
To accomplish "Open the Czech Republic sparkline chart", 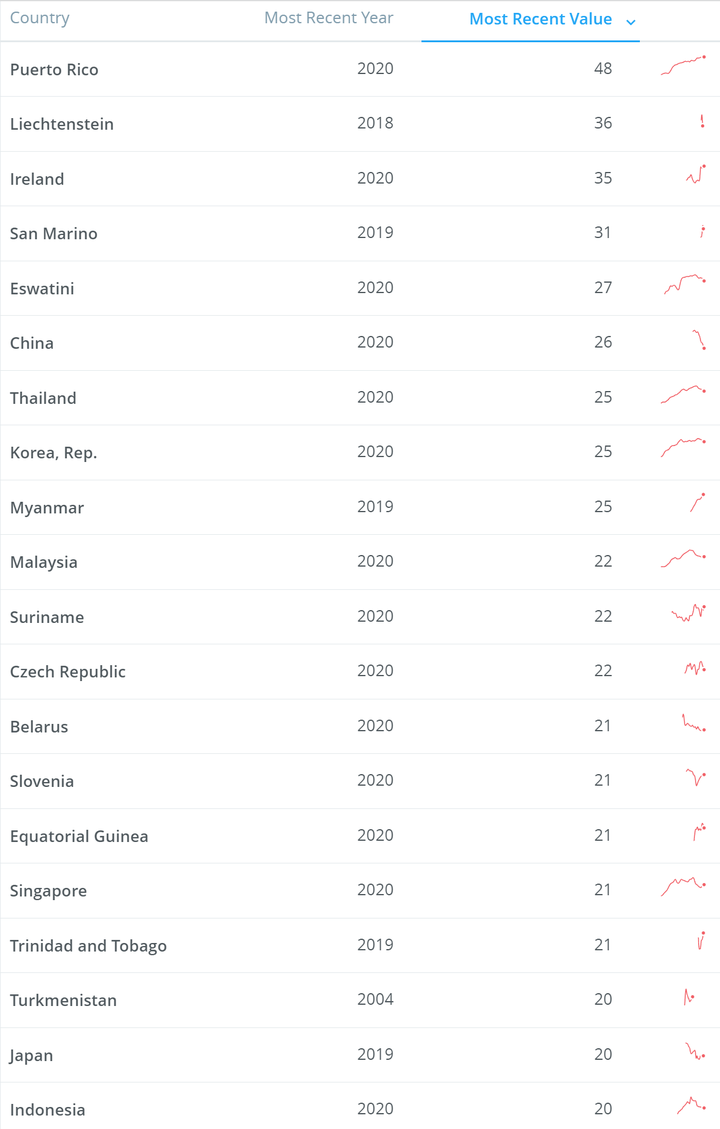I will [695, 667].
